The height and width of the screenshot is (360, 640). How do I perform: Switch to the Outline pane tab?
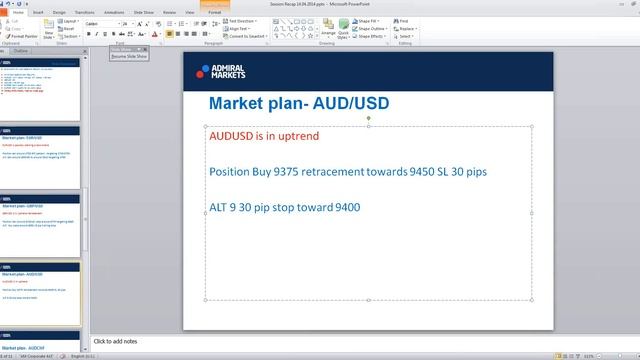pos(20,51)
